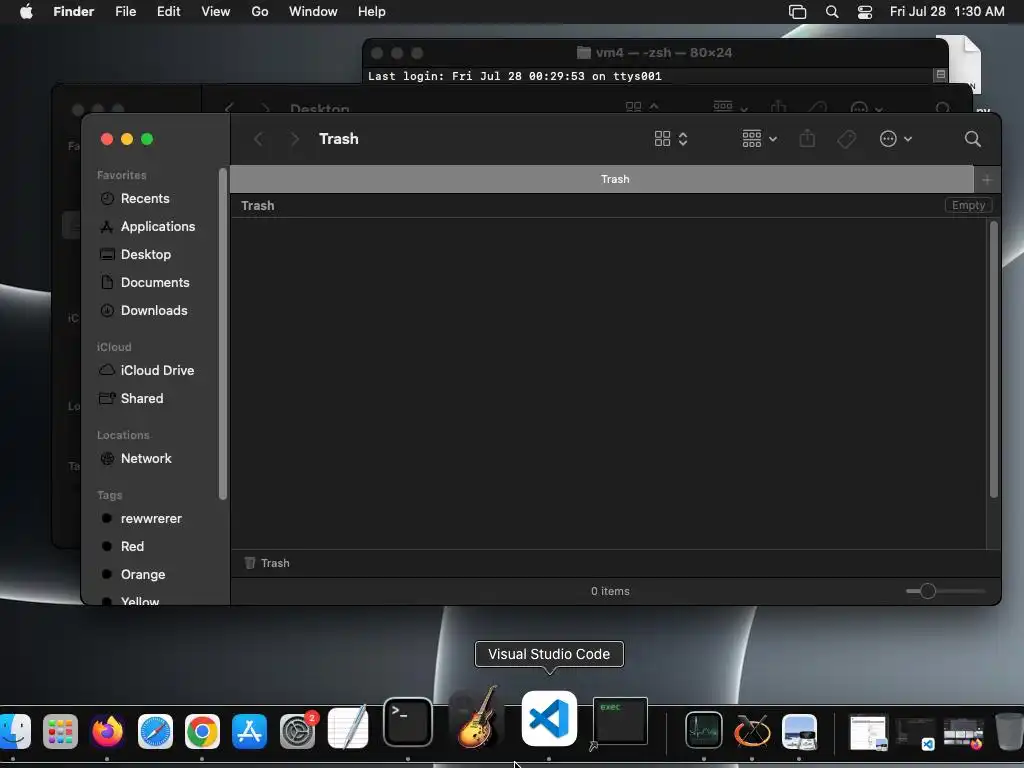Click the Stage Manager icon in menu bar

pos(797,12)
